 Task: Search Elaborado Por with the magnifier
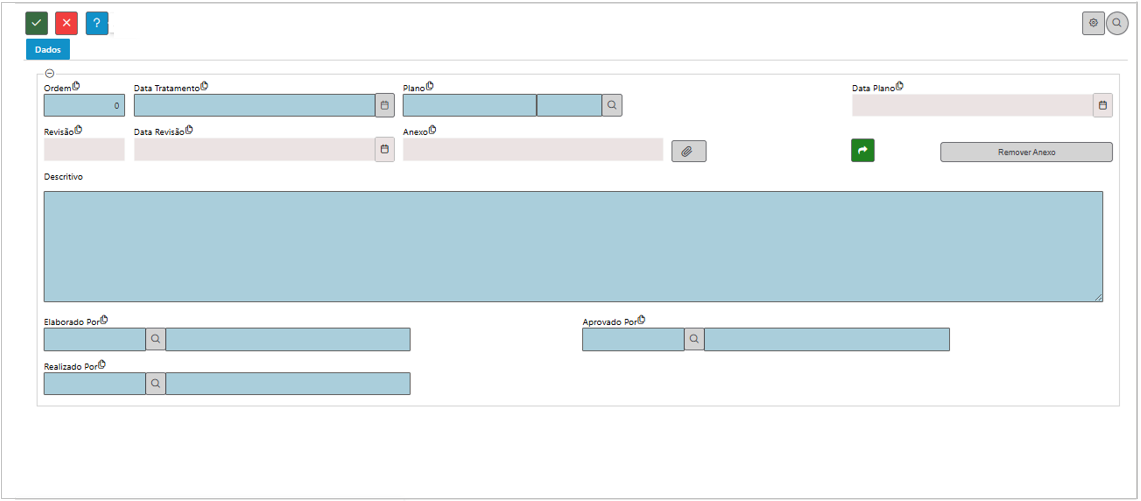point(156,339)
